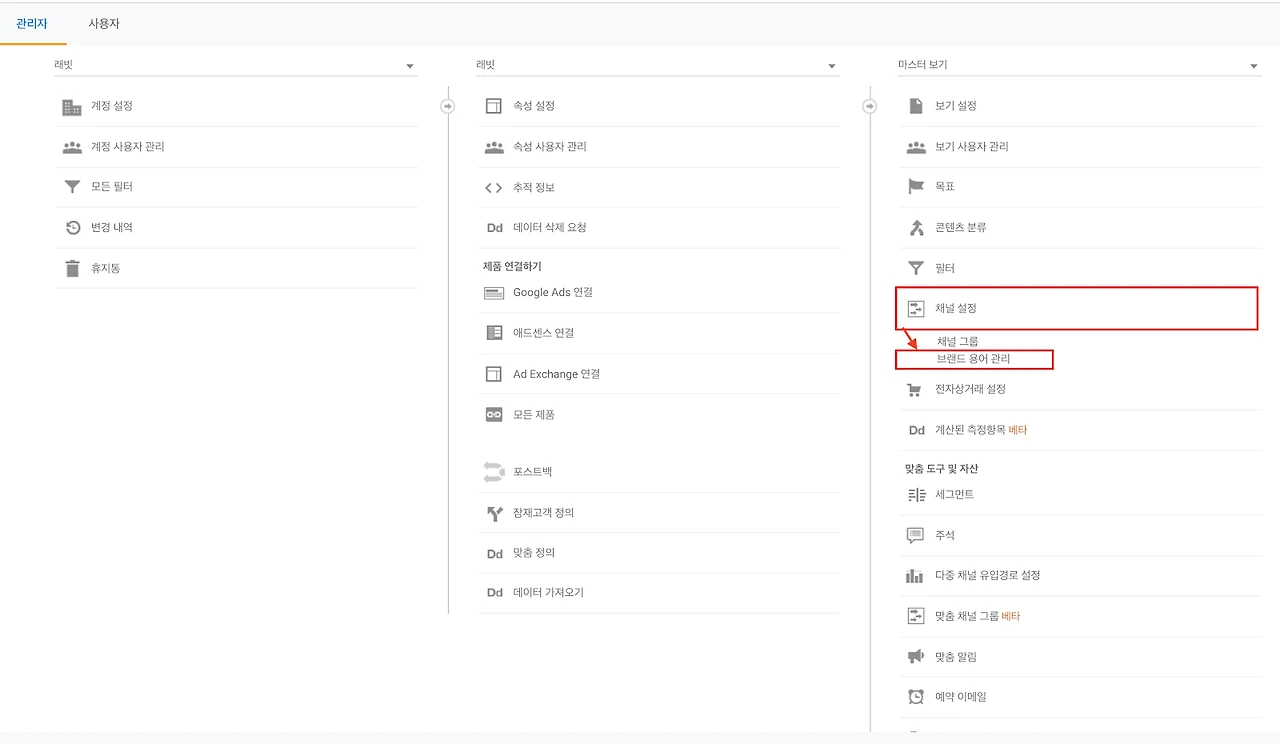Open the 속성 사용자 관리 link
1280x744 pixels.
(550, 147)
